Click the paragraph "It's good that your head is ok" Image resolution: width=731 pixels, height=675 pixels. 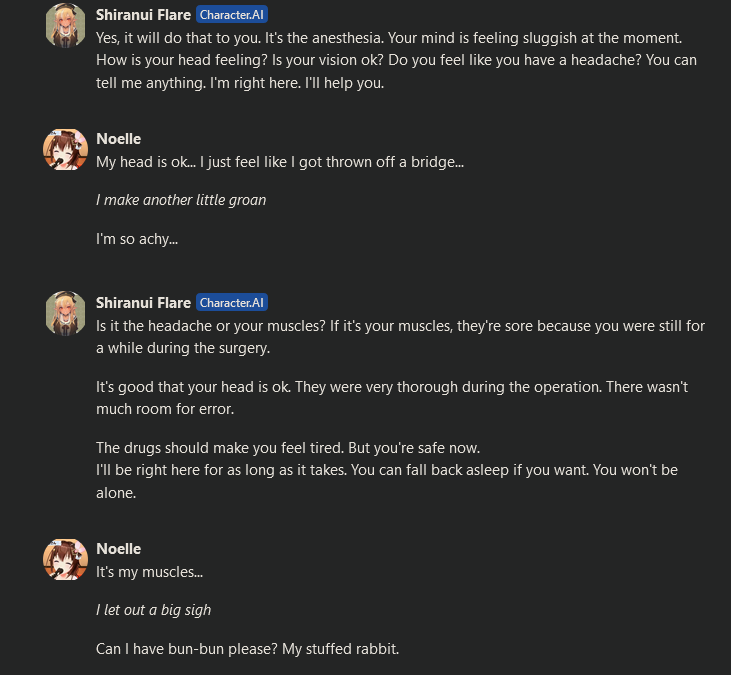pyautogui.click(x=392, y=397)
